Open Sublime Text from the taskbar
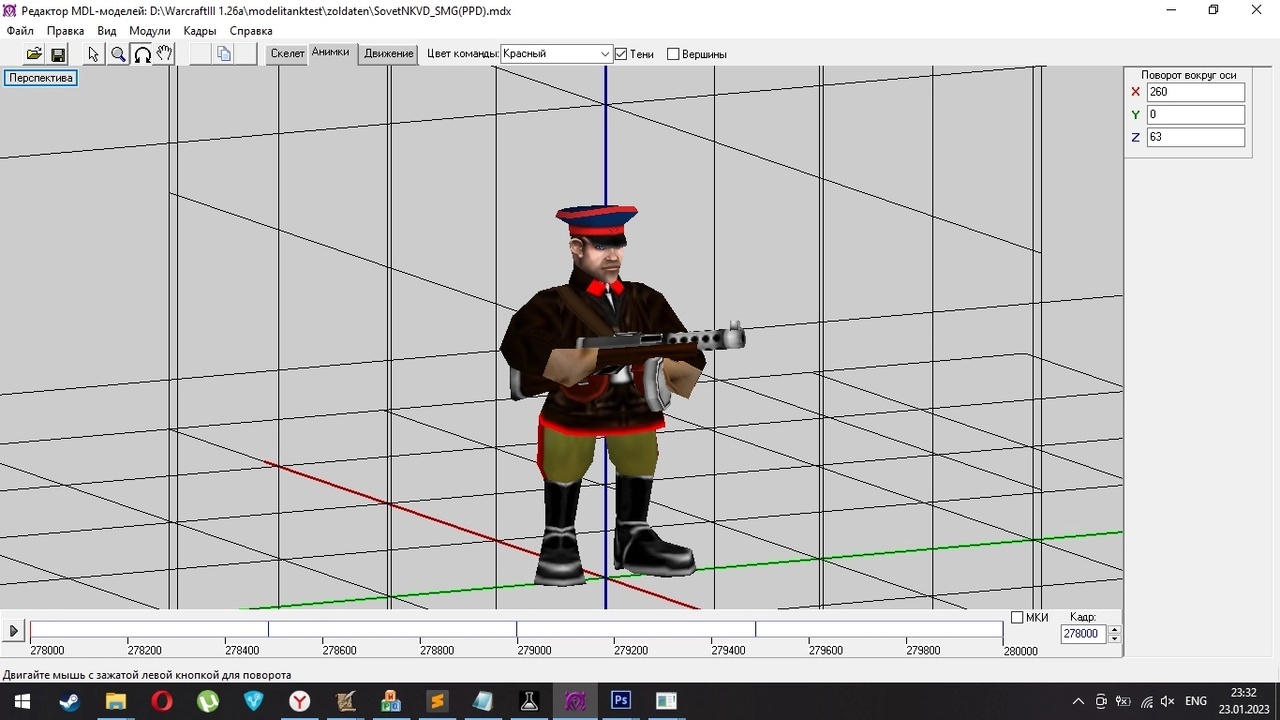1280x720 pixels. [437, 701]
